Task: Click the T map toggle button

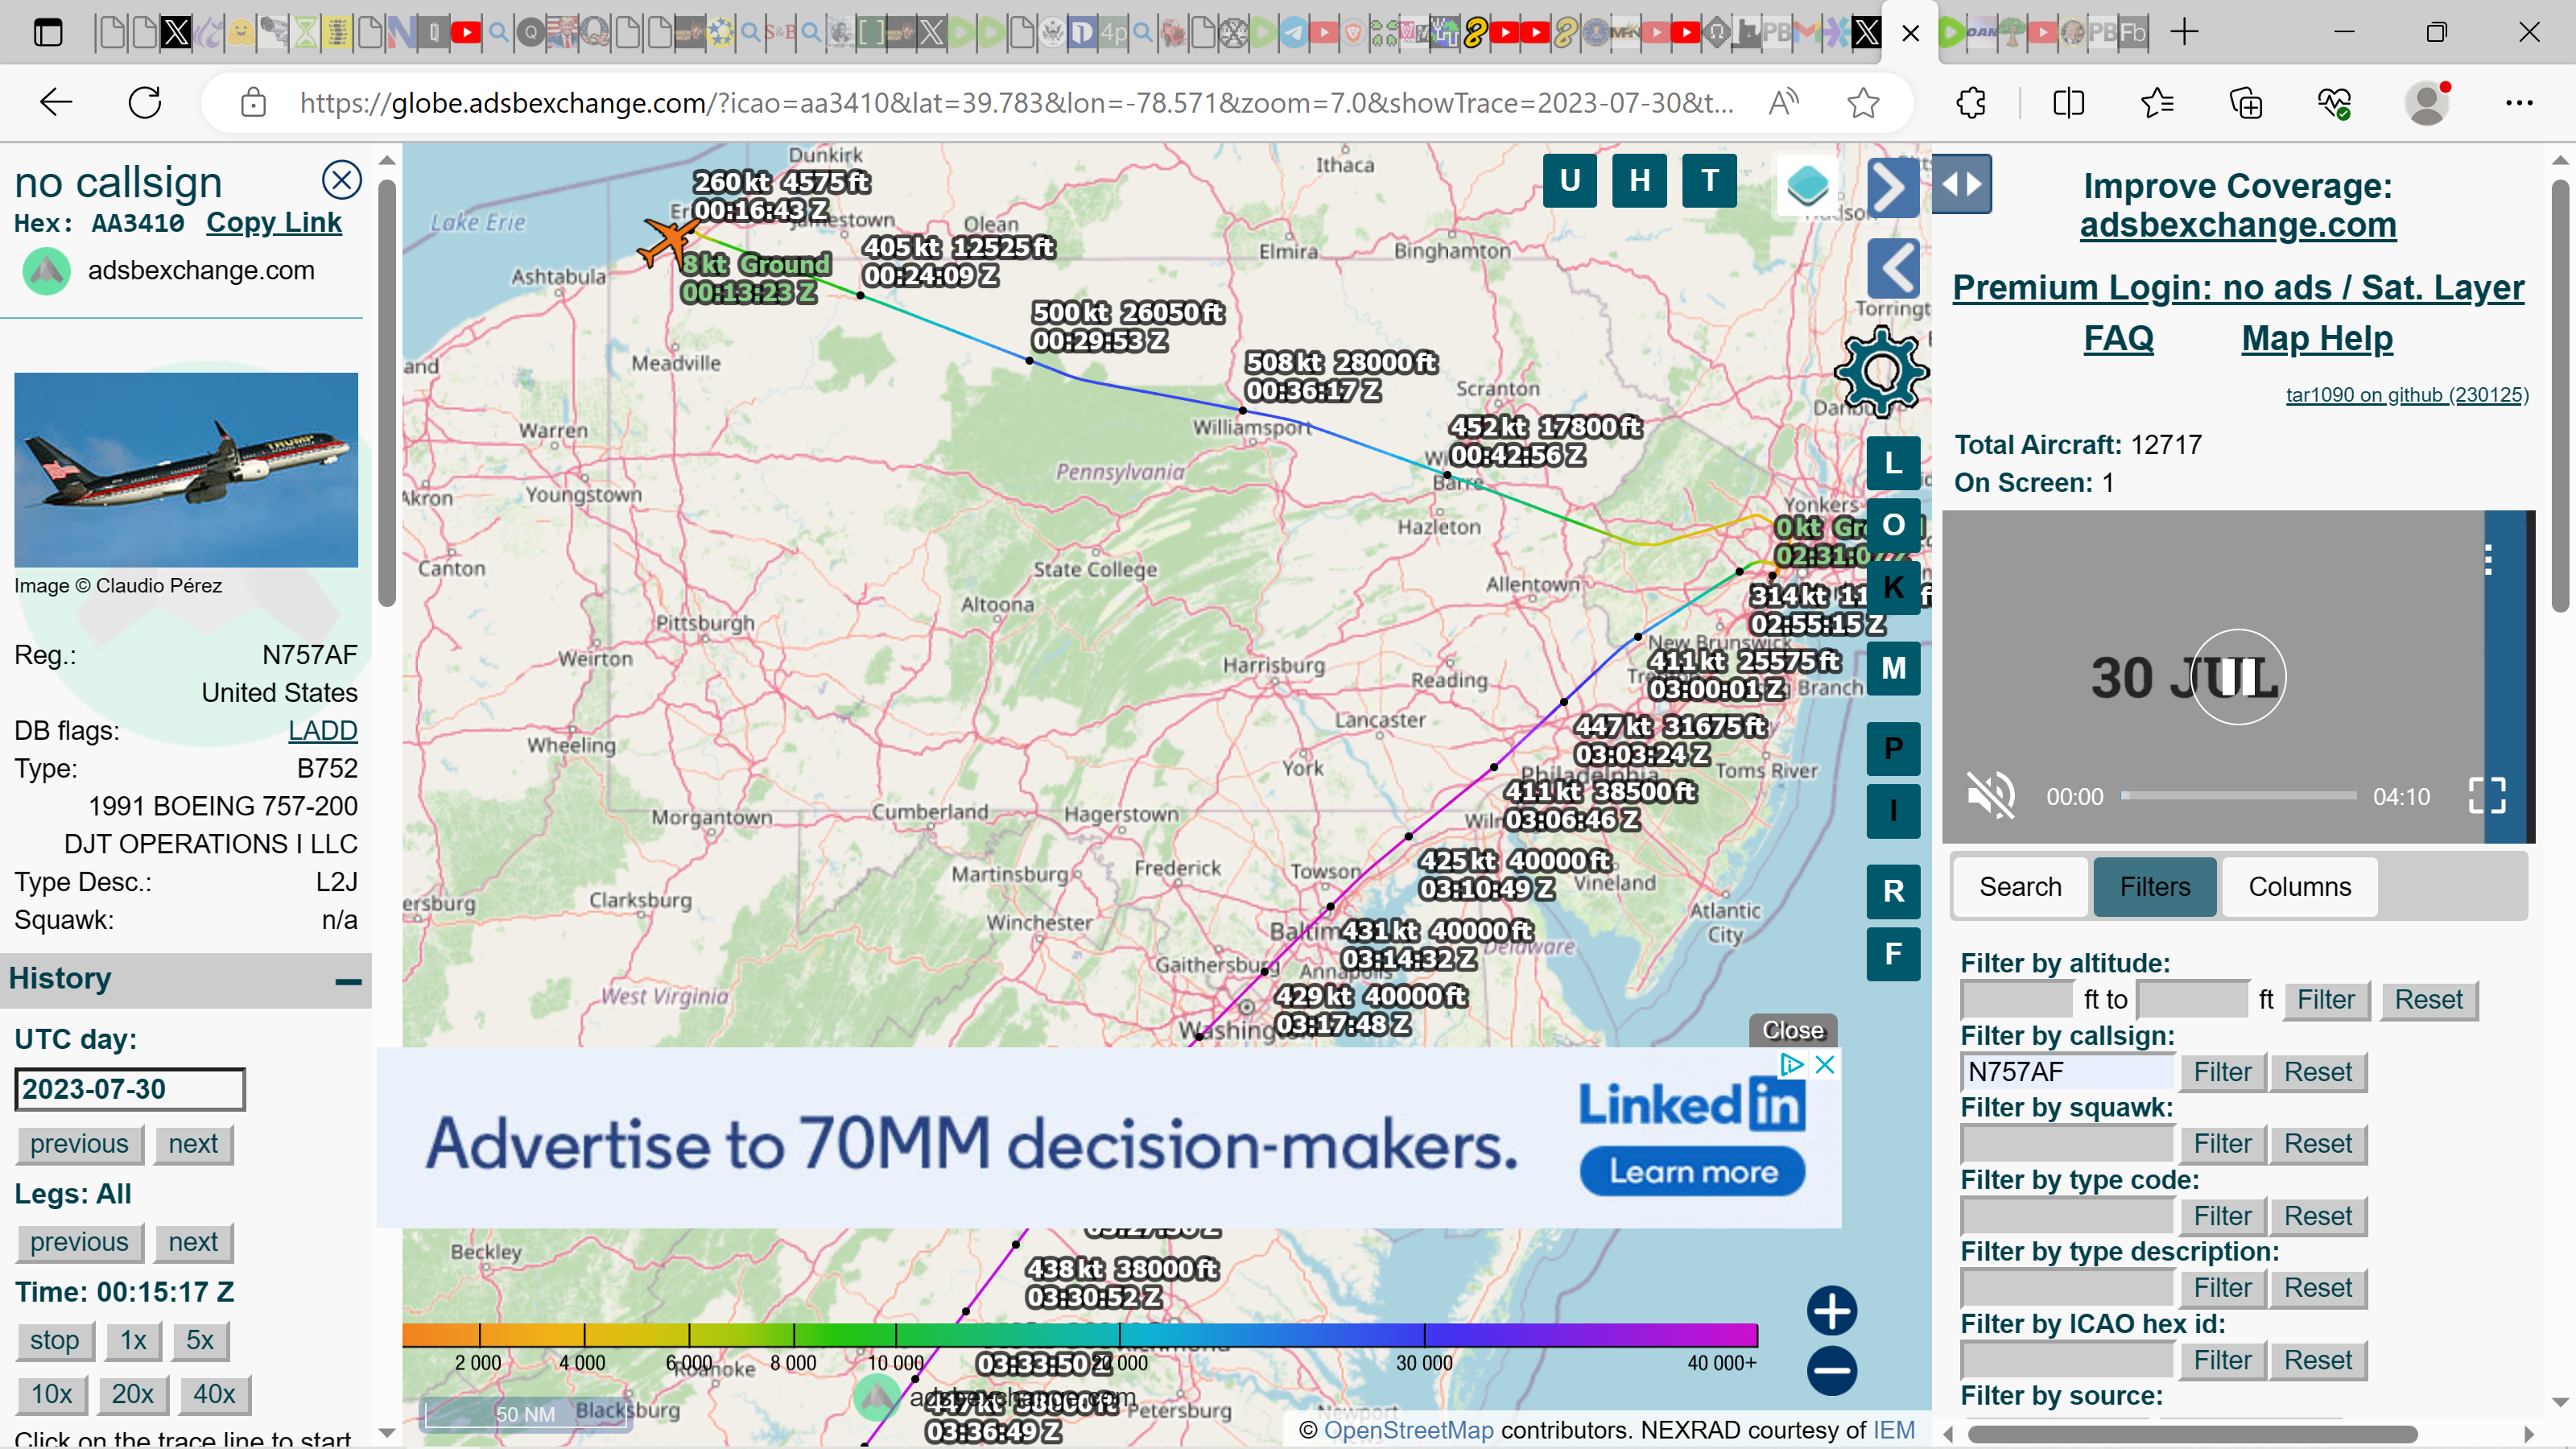Action: [x=1710, y=181]
